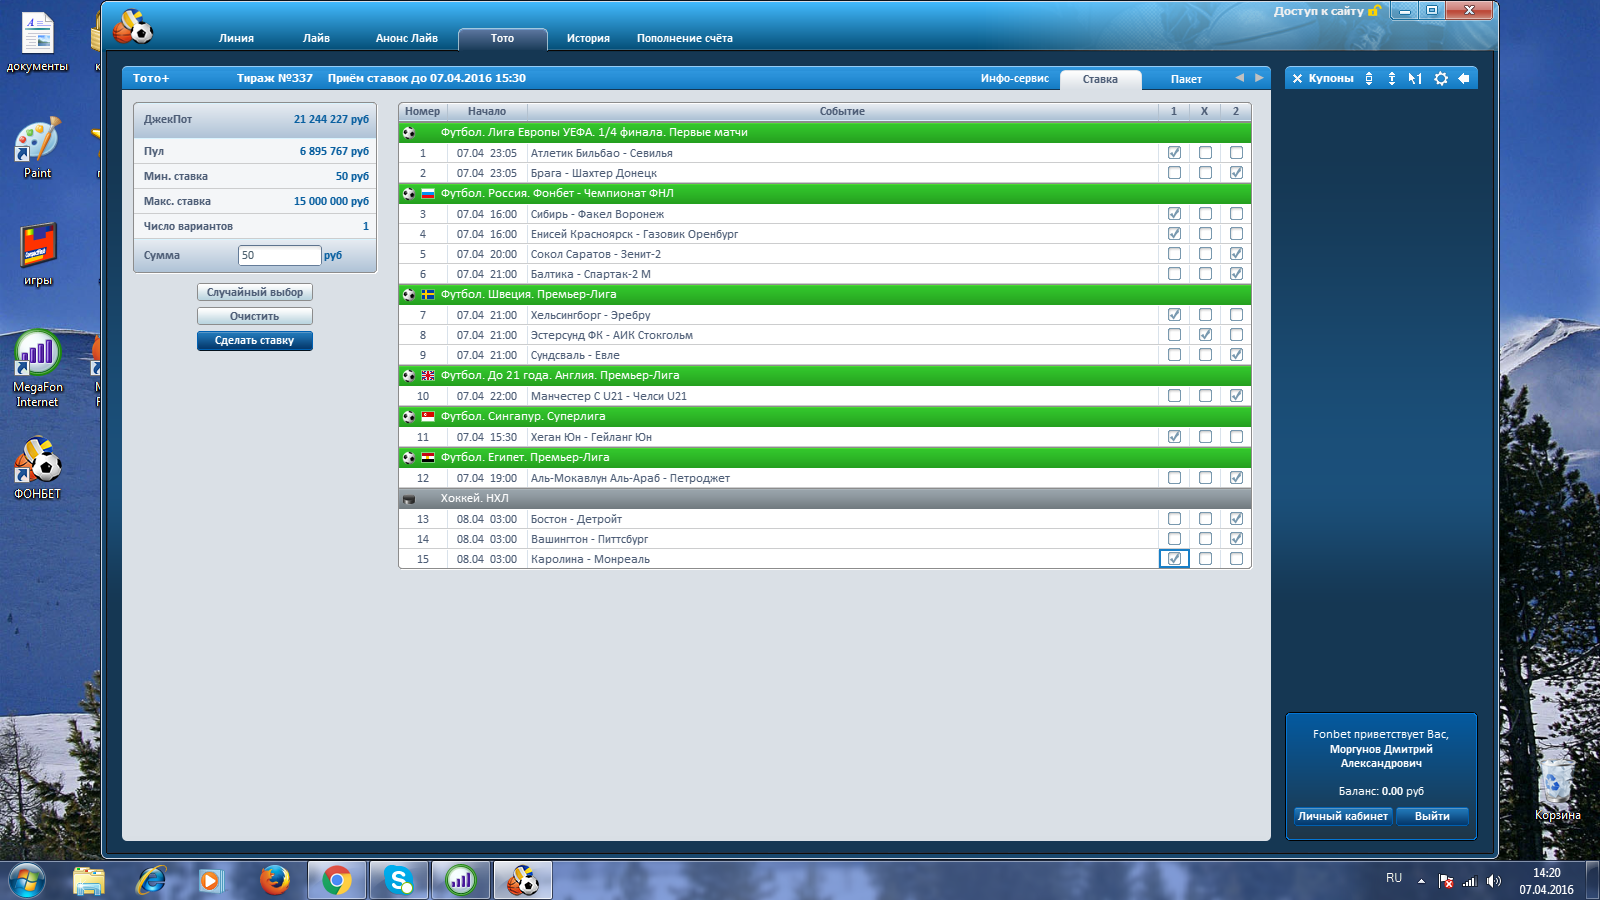
Task: Uncheck outcome 1 for Атлетик Бильбао - Севилья
Action: [1174, 153]
